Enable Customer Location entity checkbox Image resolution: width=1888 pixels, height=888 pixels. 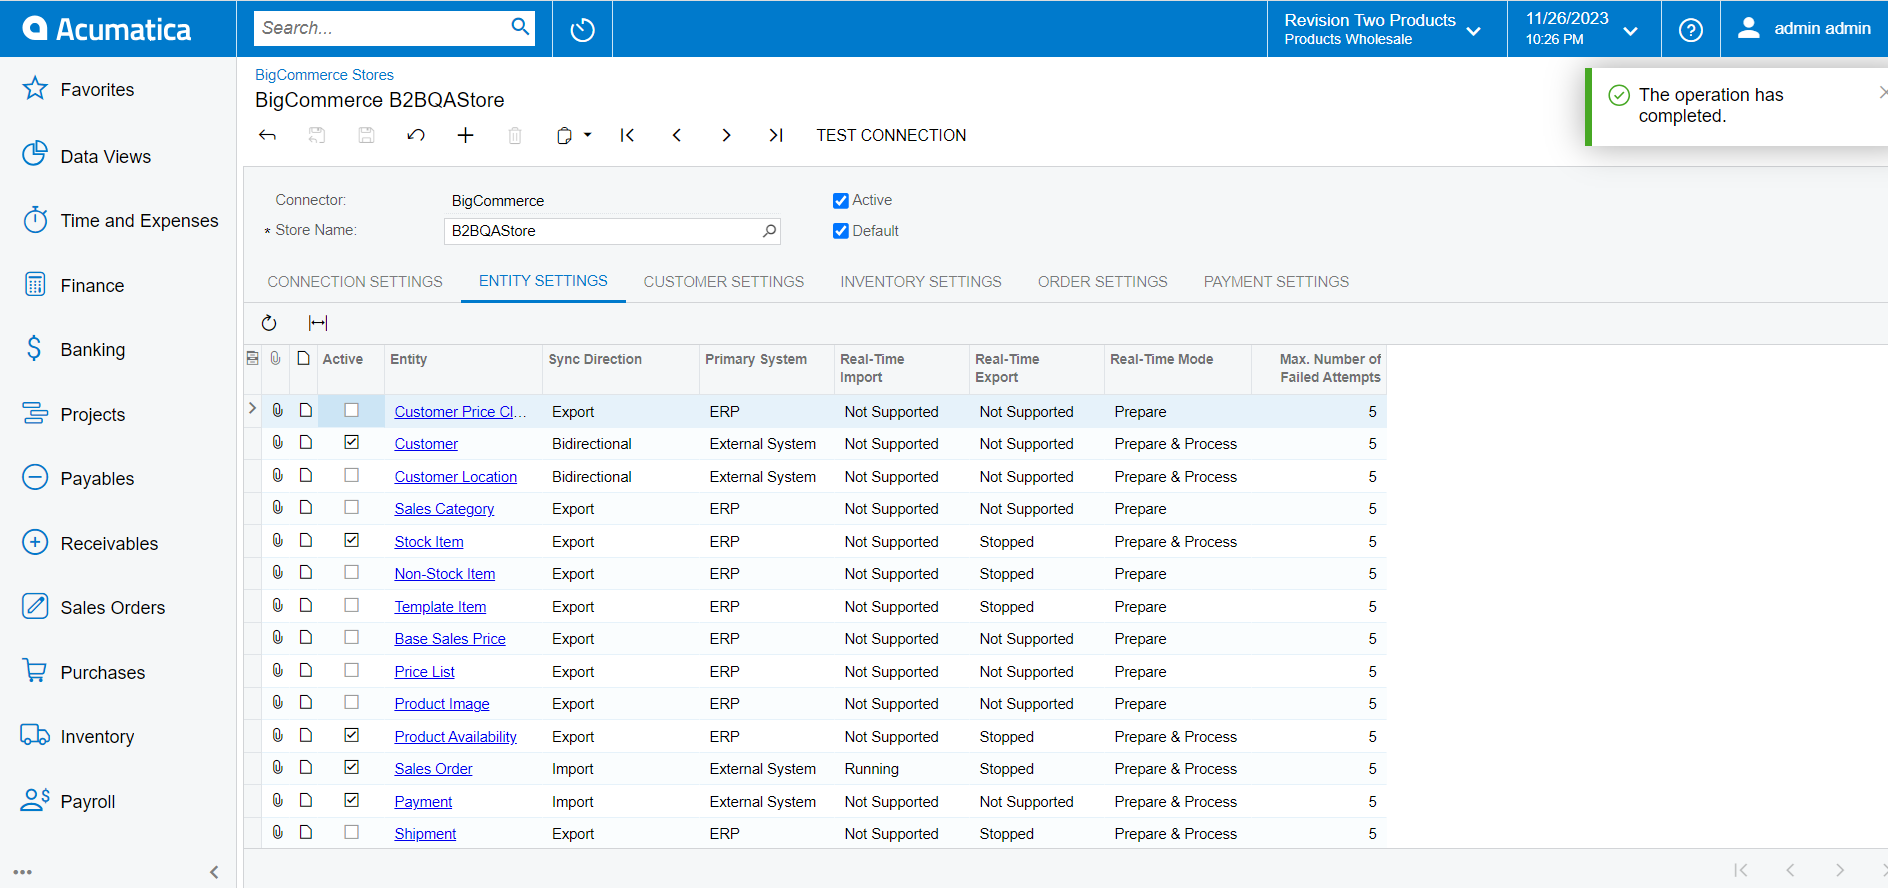pyautogui.click(x=351, y=475)
